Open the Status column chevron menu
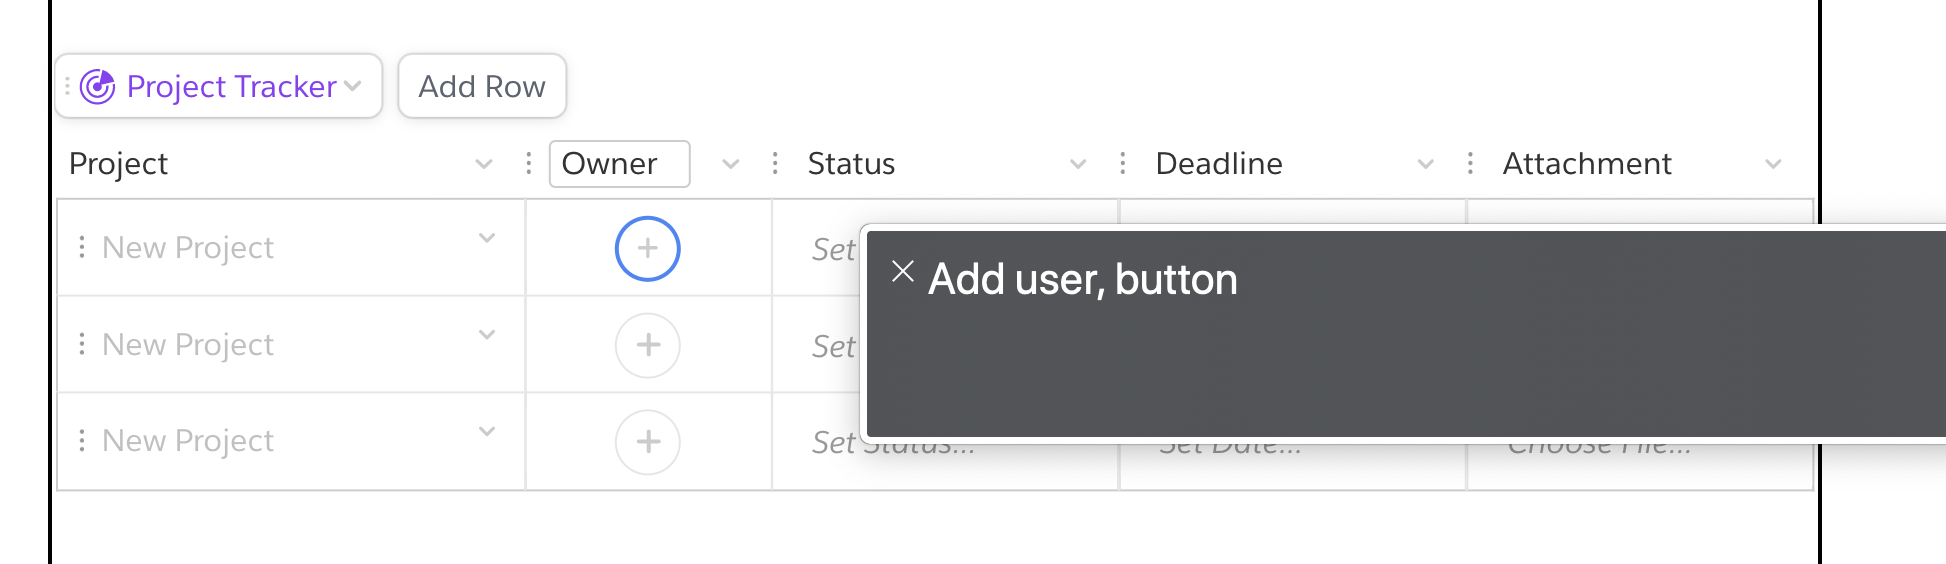The height and width of the screenshot is (564, 1946). coord(1078,164)
